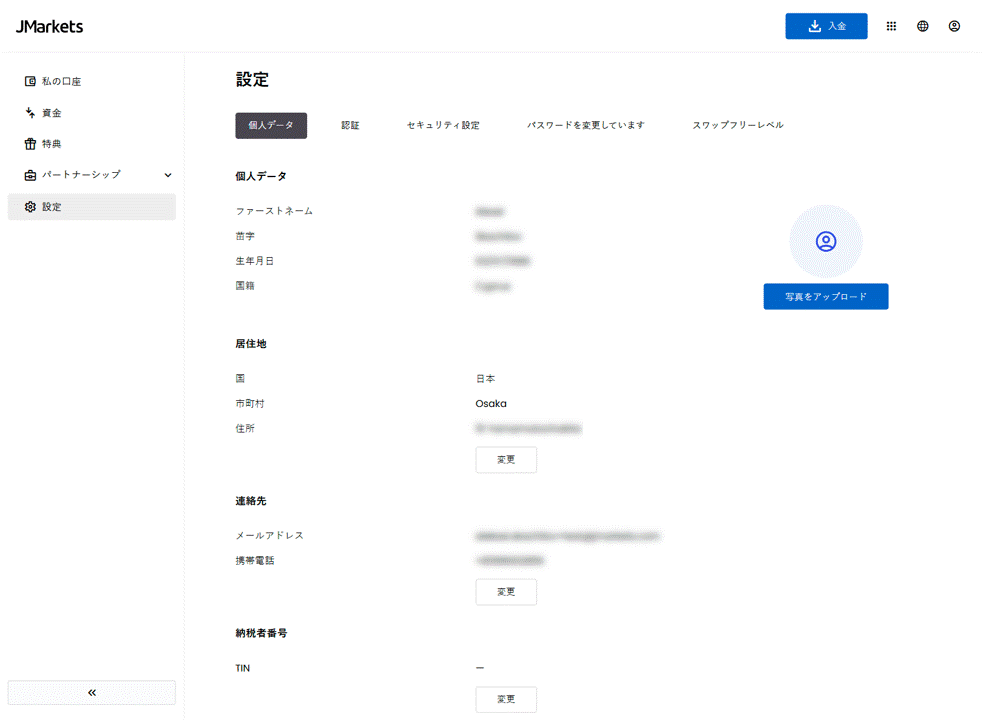Click the メールアドレス label
Viewport: 983px width, 720px height.
pos(270,536)
